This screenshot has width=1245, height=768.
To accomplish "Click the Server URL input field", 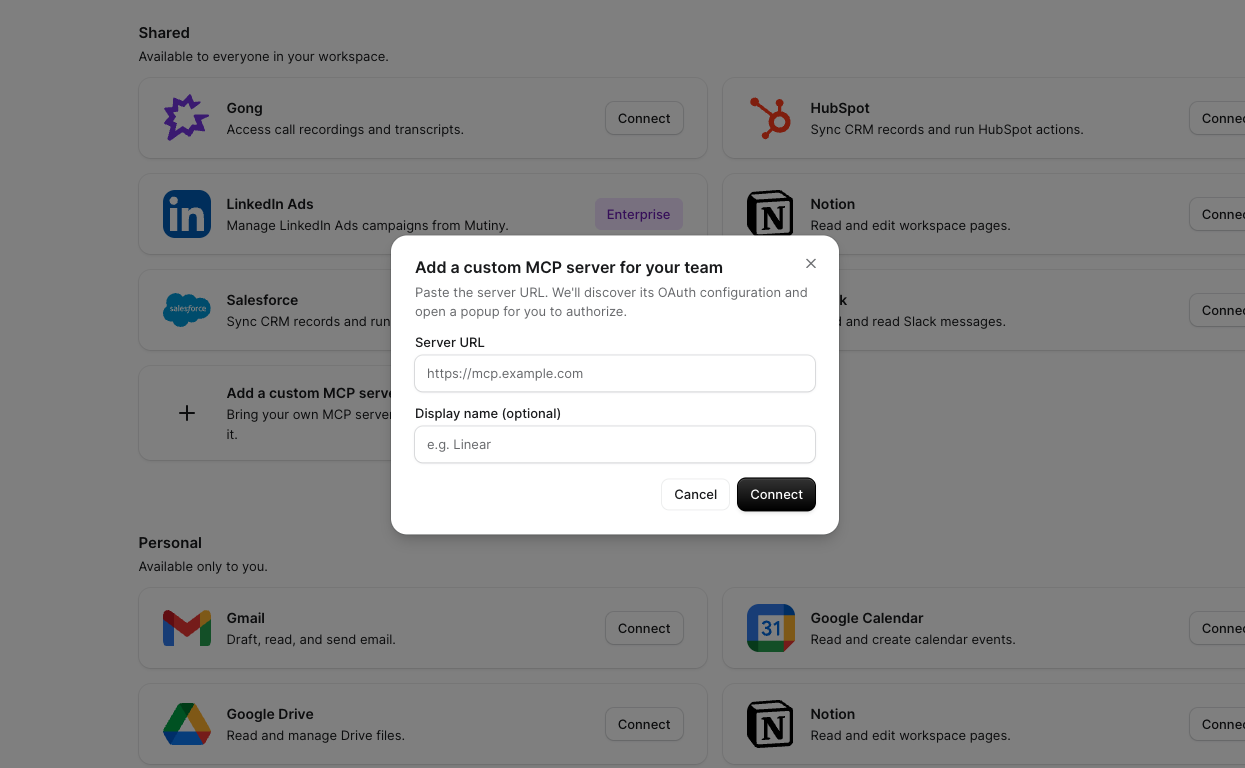I will pyautogui.click(x=615, y=374).
